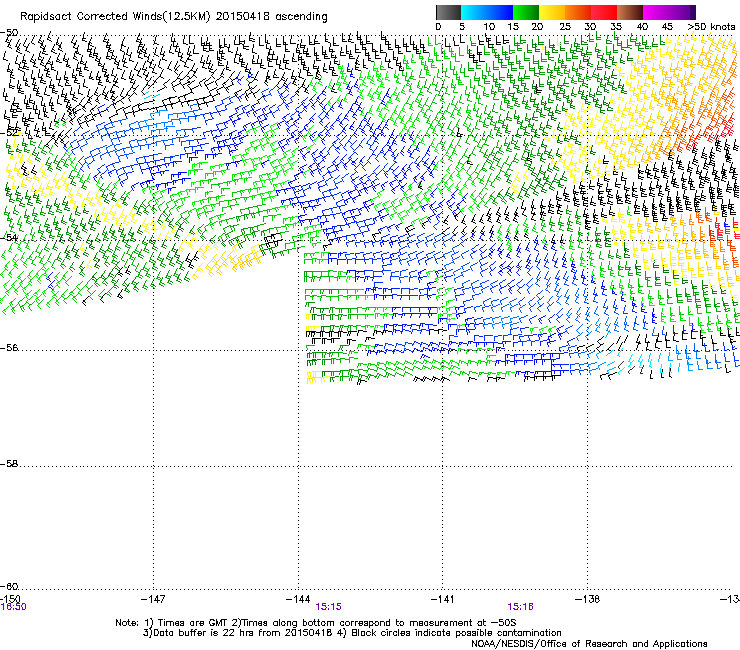Click the gray 0-5 knots color band
Viewport: 740px width, 650px height.
click(448, 12)
